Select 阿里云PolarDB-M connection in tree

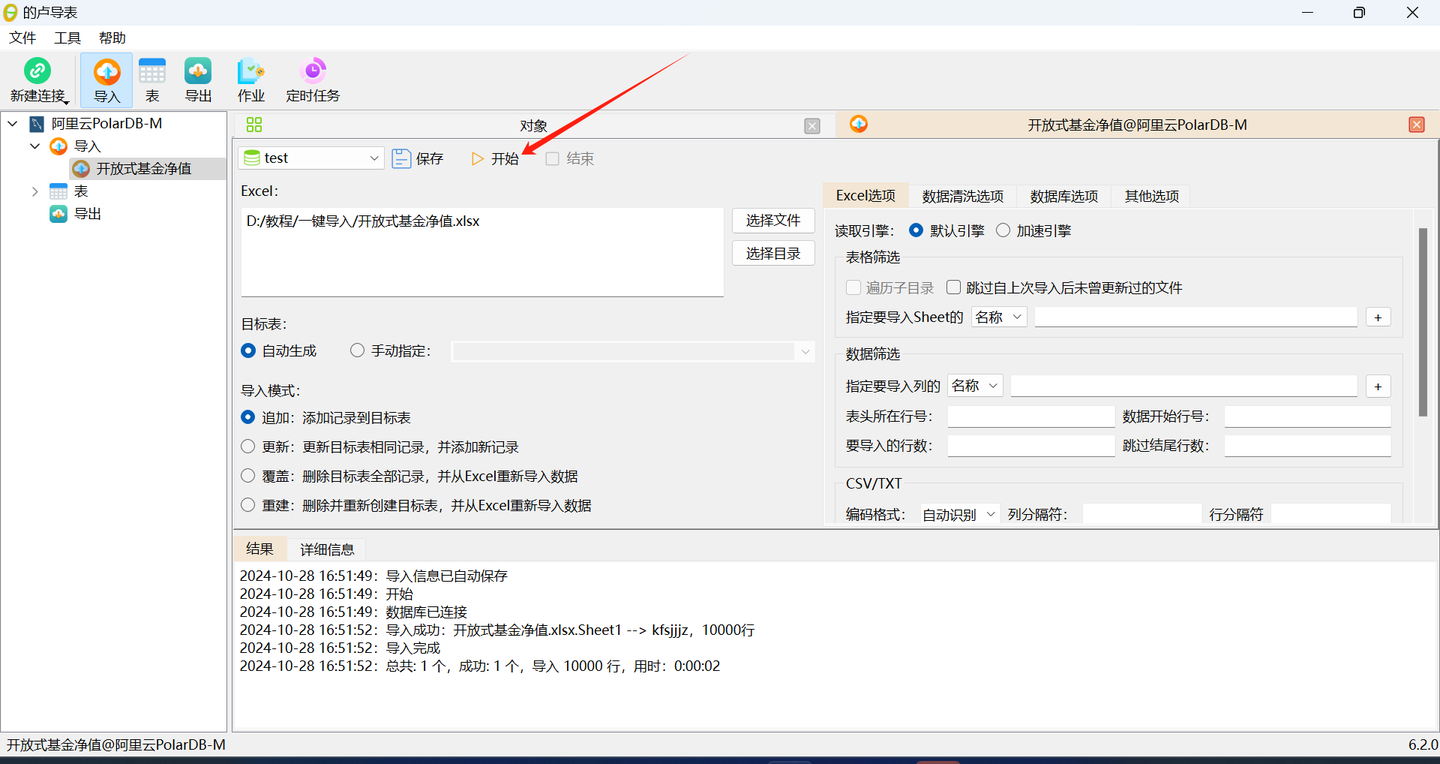tap(106, 124)
